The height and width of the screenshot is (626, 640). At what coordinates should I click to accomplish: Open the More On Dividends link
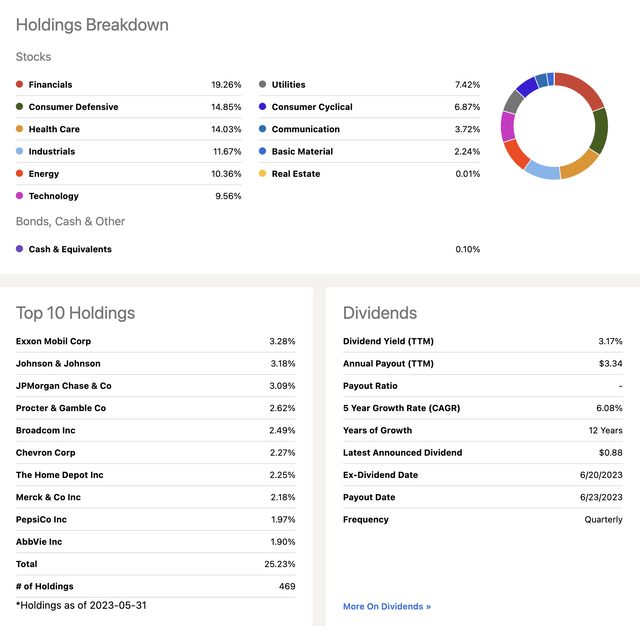[387, 606]
